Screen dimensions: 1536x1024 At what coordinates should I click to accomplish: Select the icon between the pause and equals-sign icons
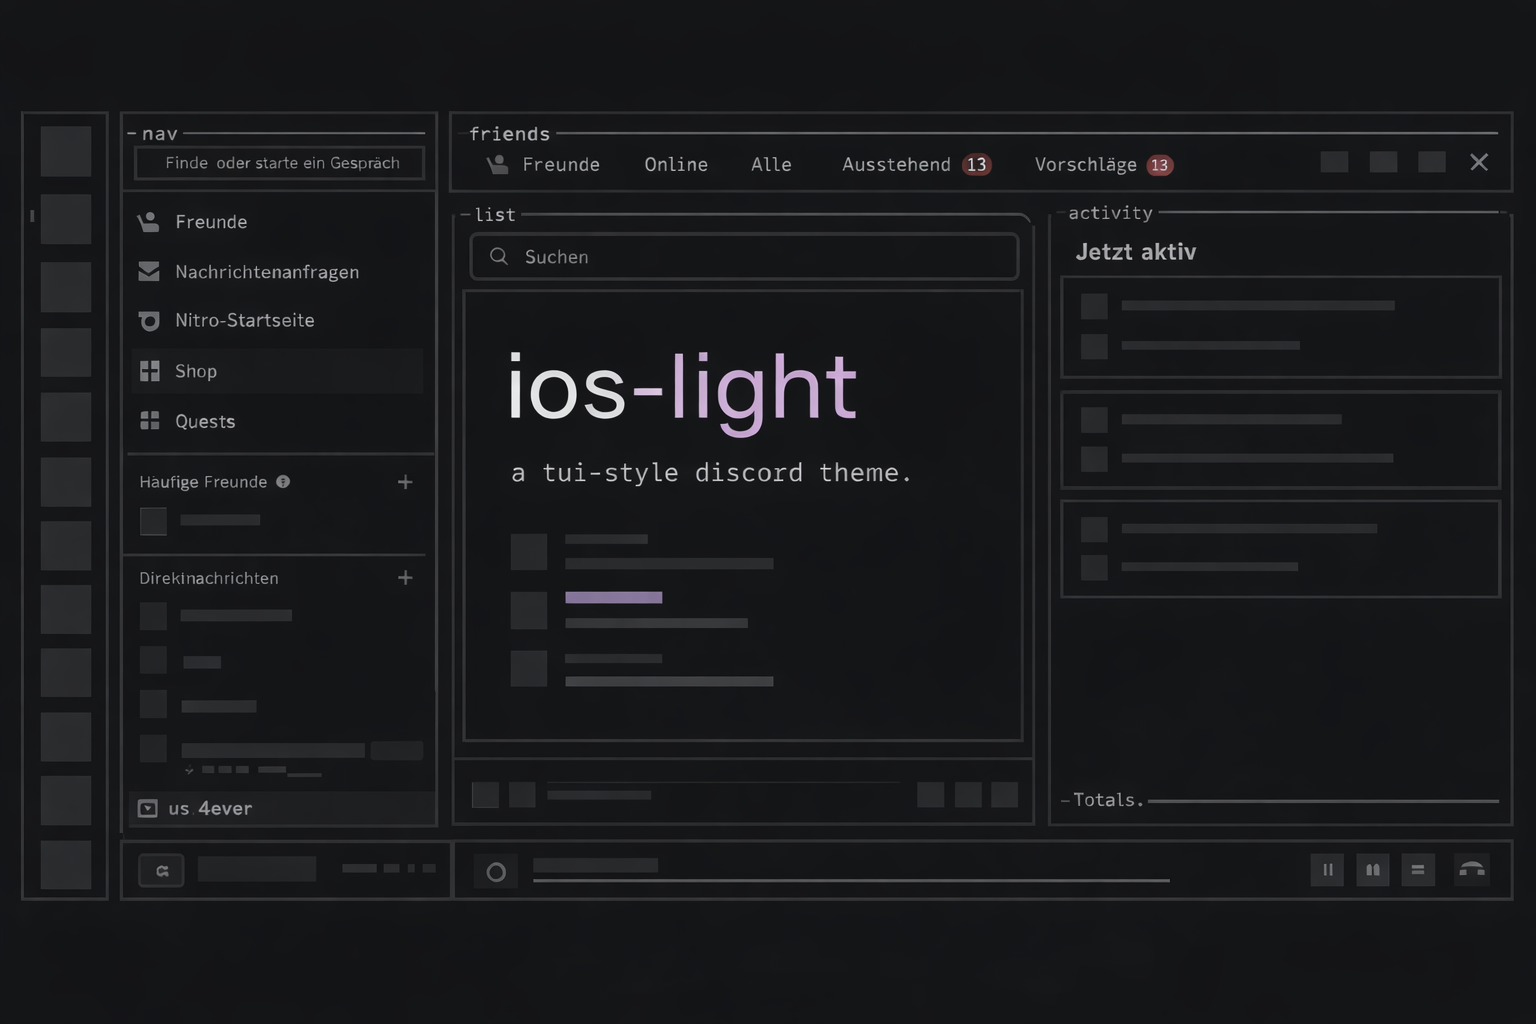(x=1373, y=870)
